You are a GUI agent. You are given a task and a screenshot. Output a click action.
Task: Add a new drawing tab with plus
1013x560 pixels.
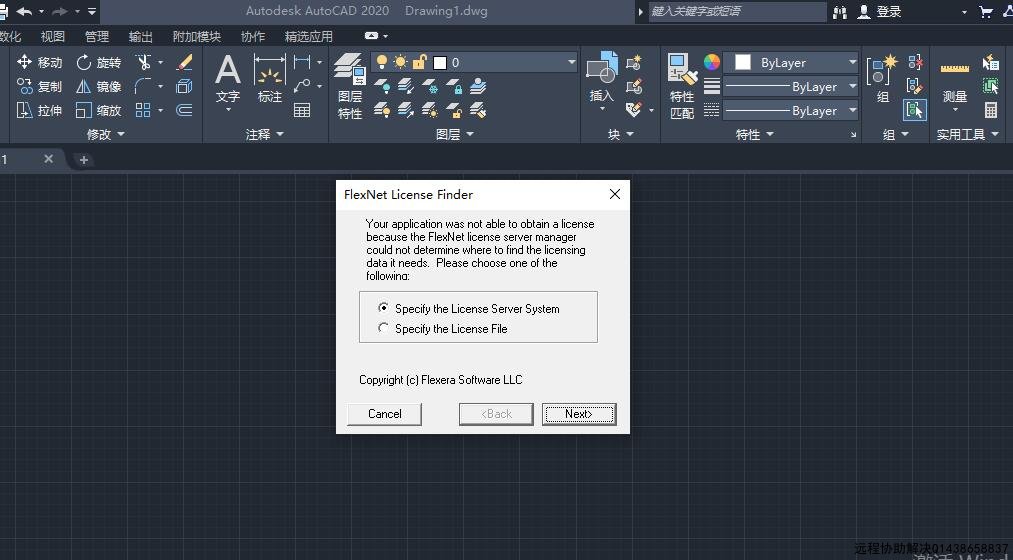point(83,160)
